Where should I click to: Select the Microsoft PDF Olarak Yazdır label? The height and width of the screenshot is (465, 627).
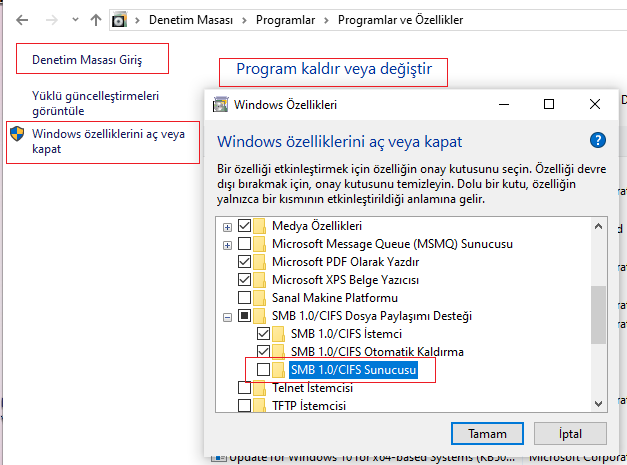tap(345, 262)
